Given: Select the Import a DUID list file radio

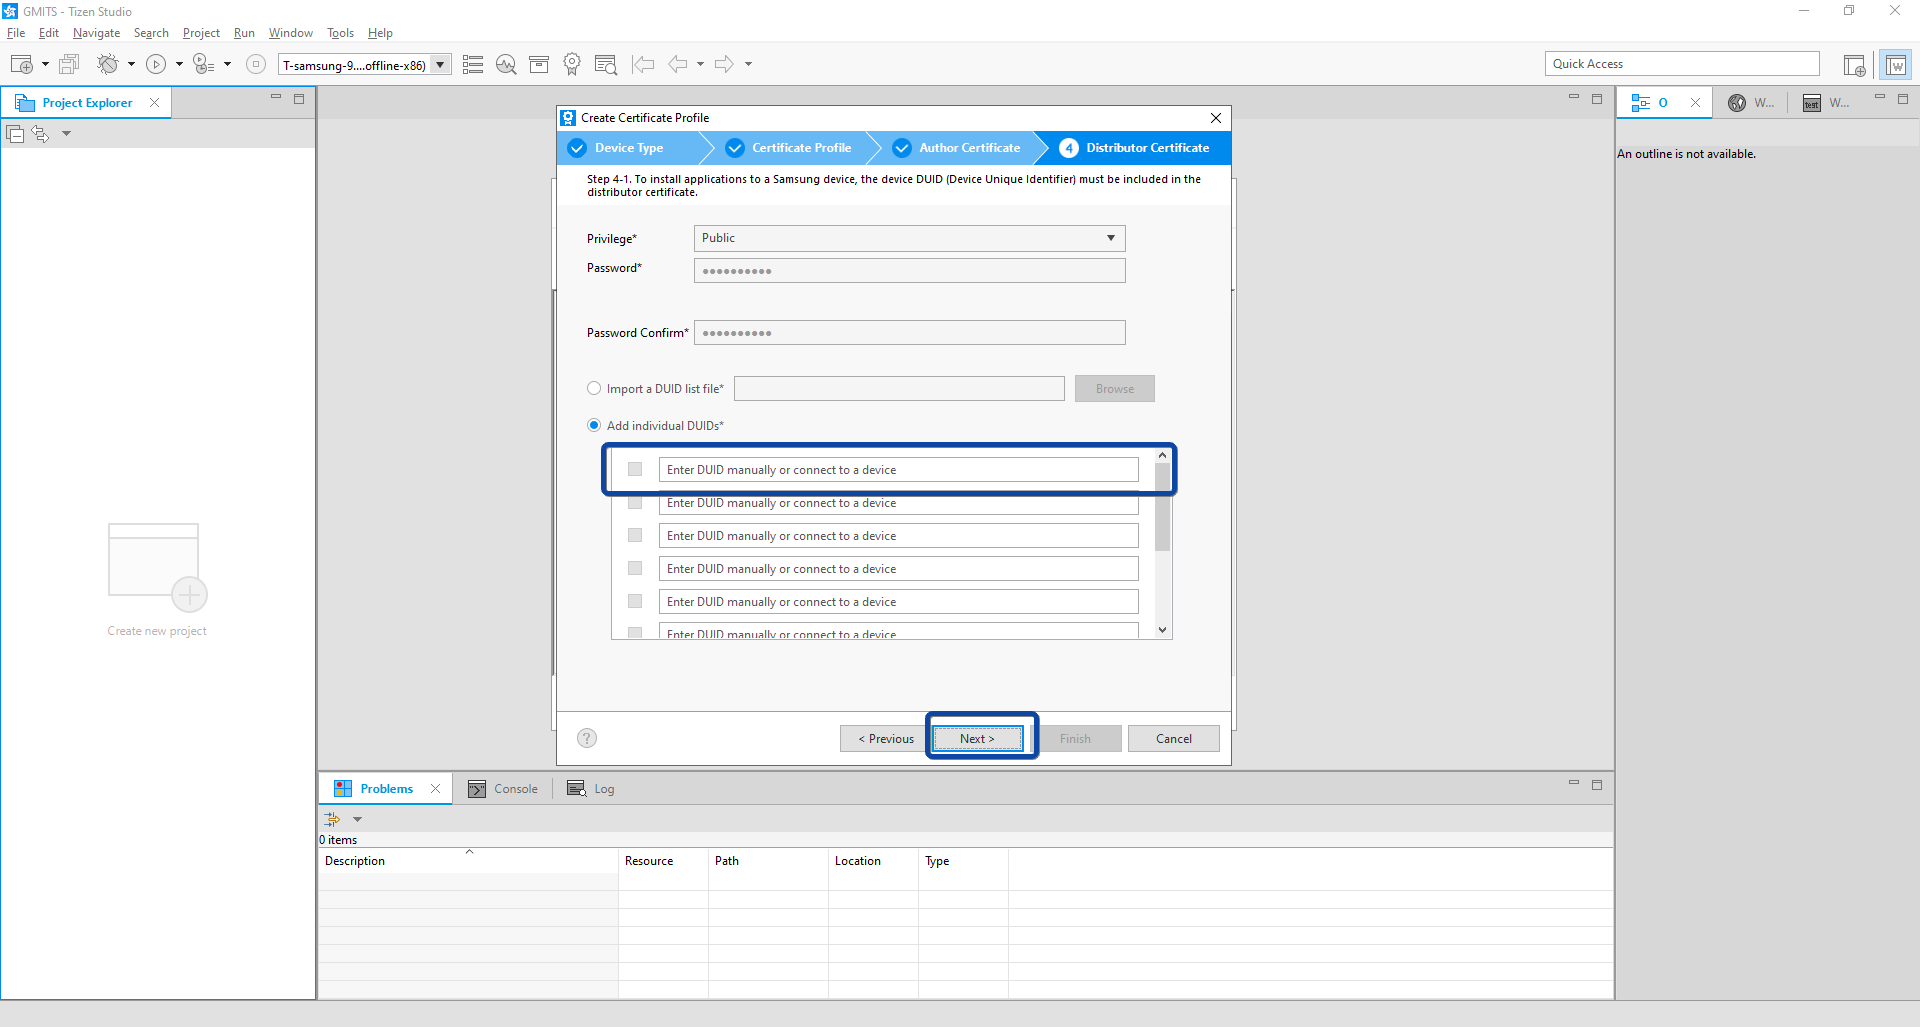Looking at the screenshot, I should (594, 388).
